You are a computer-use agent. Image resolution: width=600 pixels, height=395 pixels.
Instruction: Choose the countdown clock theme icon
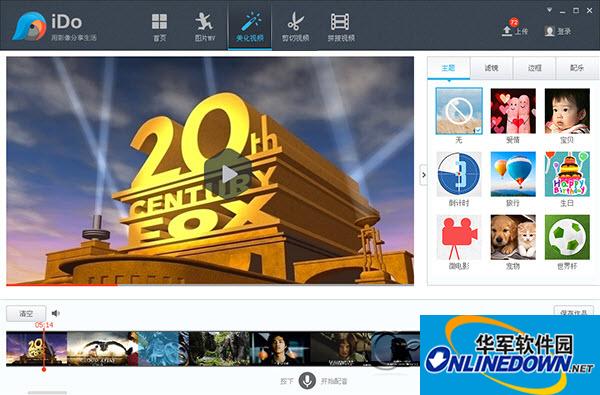click(x=459, y=174)
